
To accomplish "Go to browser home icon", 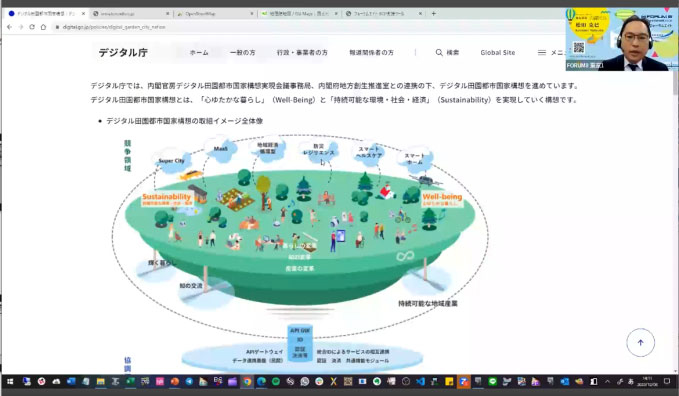I will click(x=43, y=27).
